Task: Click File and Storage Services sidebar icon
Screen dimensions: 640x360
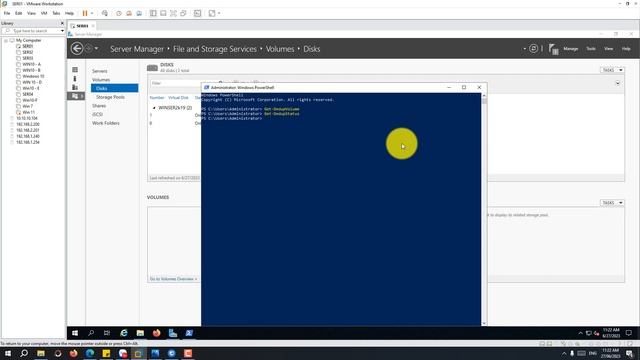Action: point(76,96)
